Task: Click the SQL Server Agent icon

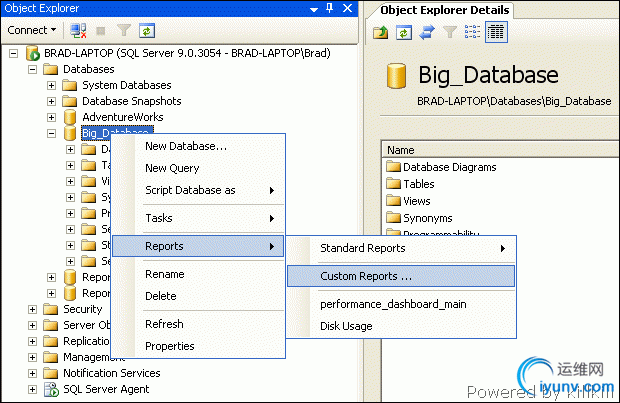Action: pos(51,390)
